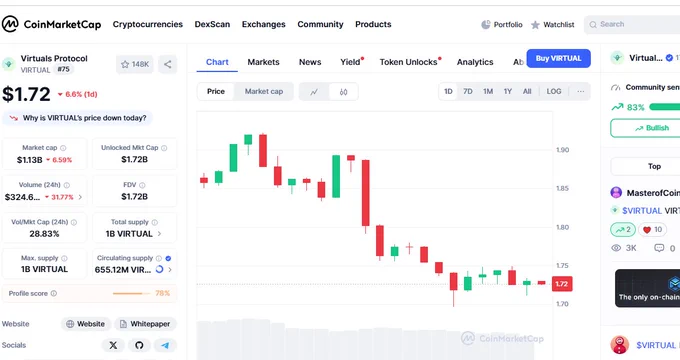
Task: Open chart more options ellipsis
Action: (581, 92)
